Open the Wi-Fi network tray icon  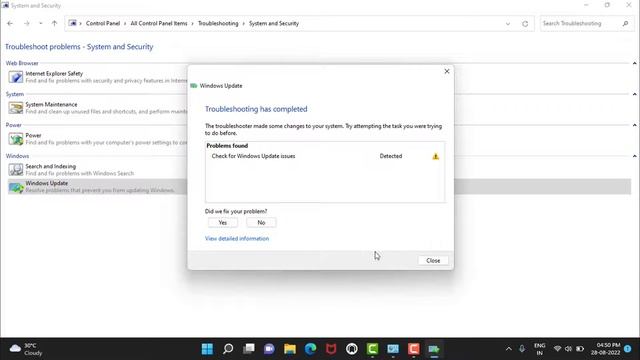(557, 349)
